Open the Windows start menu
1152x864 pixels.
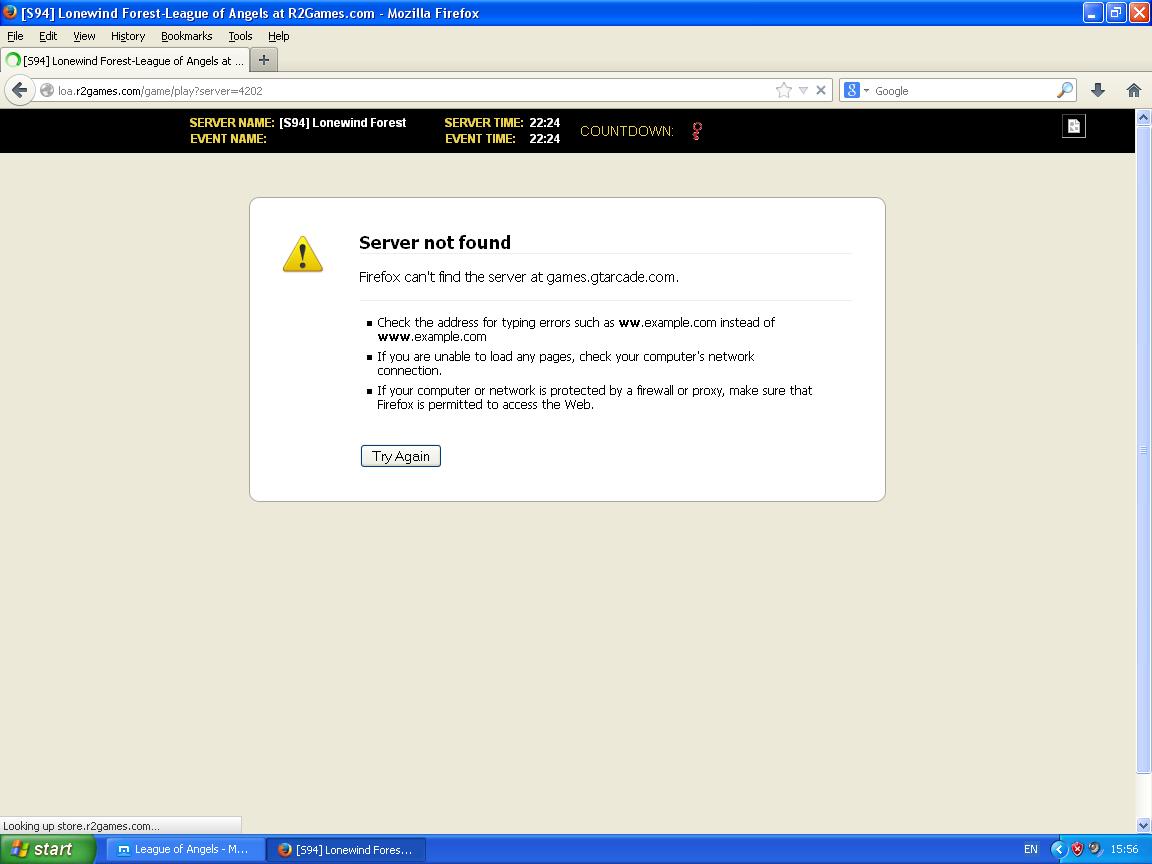pos(48,849)
